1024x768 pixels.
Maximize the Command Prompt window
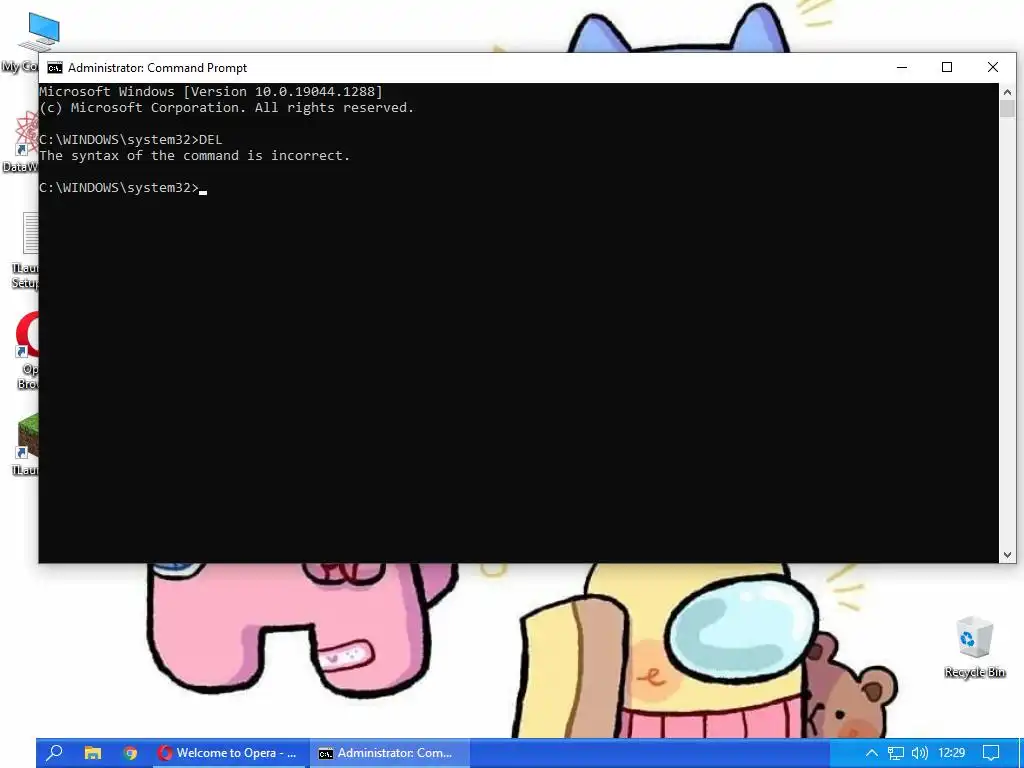(947, 67)
